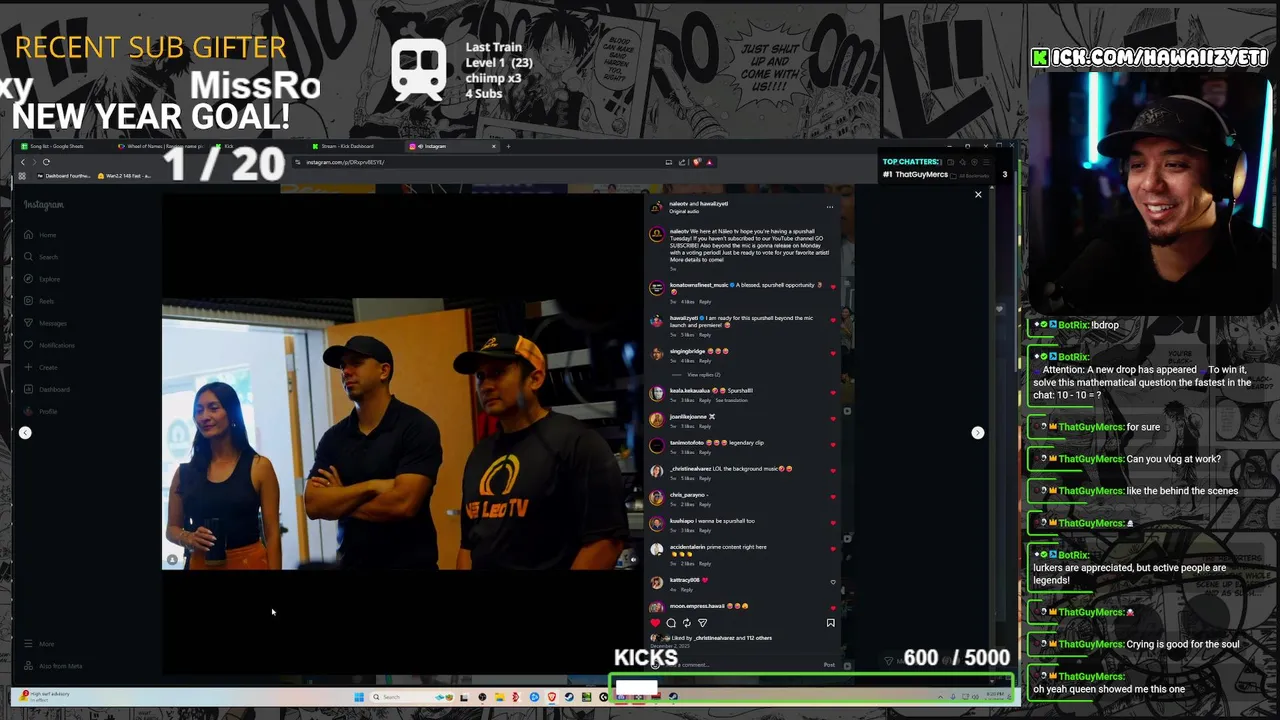Open weather advisory widget on taskbar
This screenshot has width=1280, height=720.
click(x=45, y=696)
